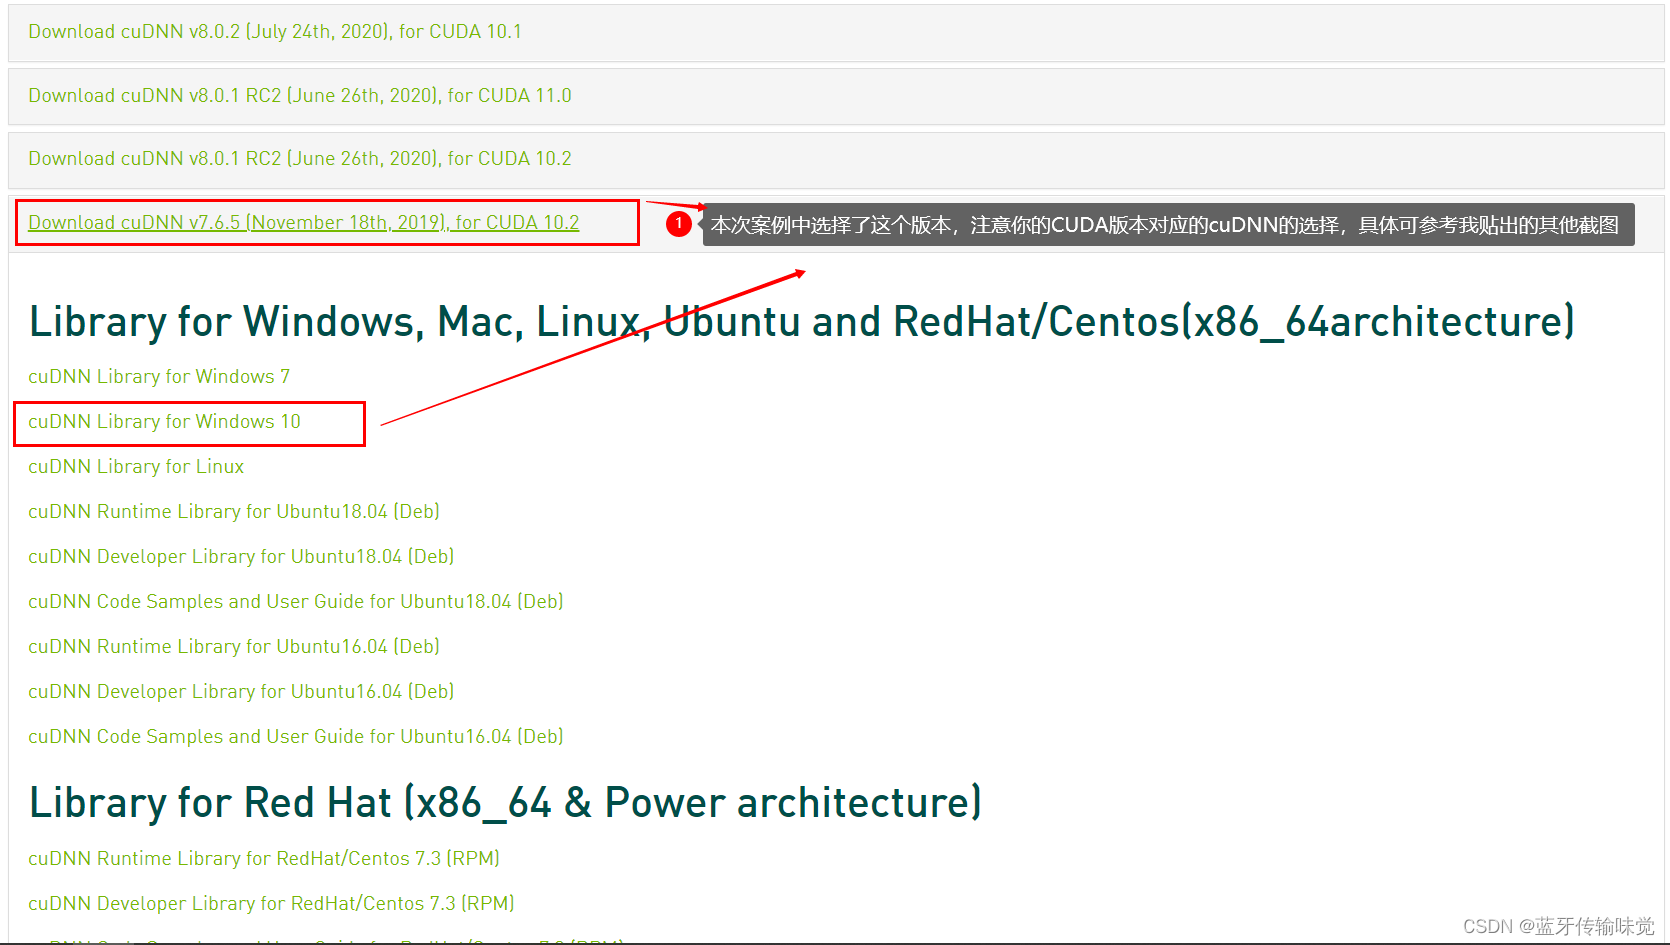Download cuDNN Developer Library for Ubuntu18.04 (Deb)

click(241, 556)
